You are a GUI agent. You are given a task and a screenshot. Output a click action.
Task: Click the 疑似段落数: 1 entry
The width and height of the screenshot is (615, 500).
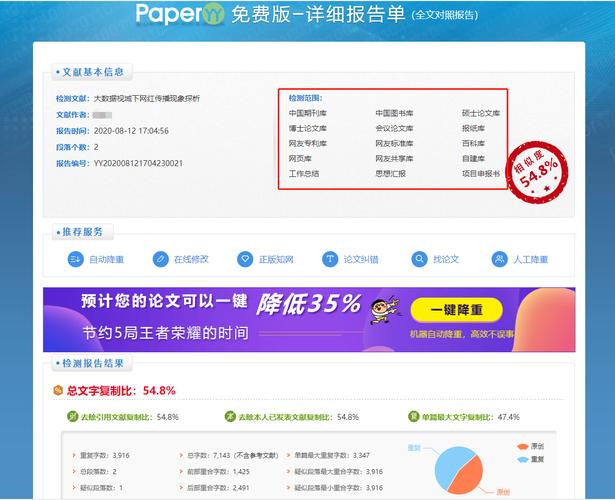pos(101,488)
